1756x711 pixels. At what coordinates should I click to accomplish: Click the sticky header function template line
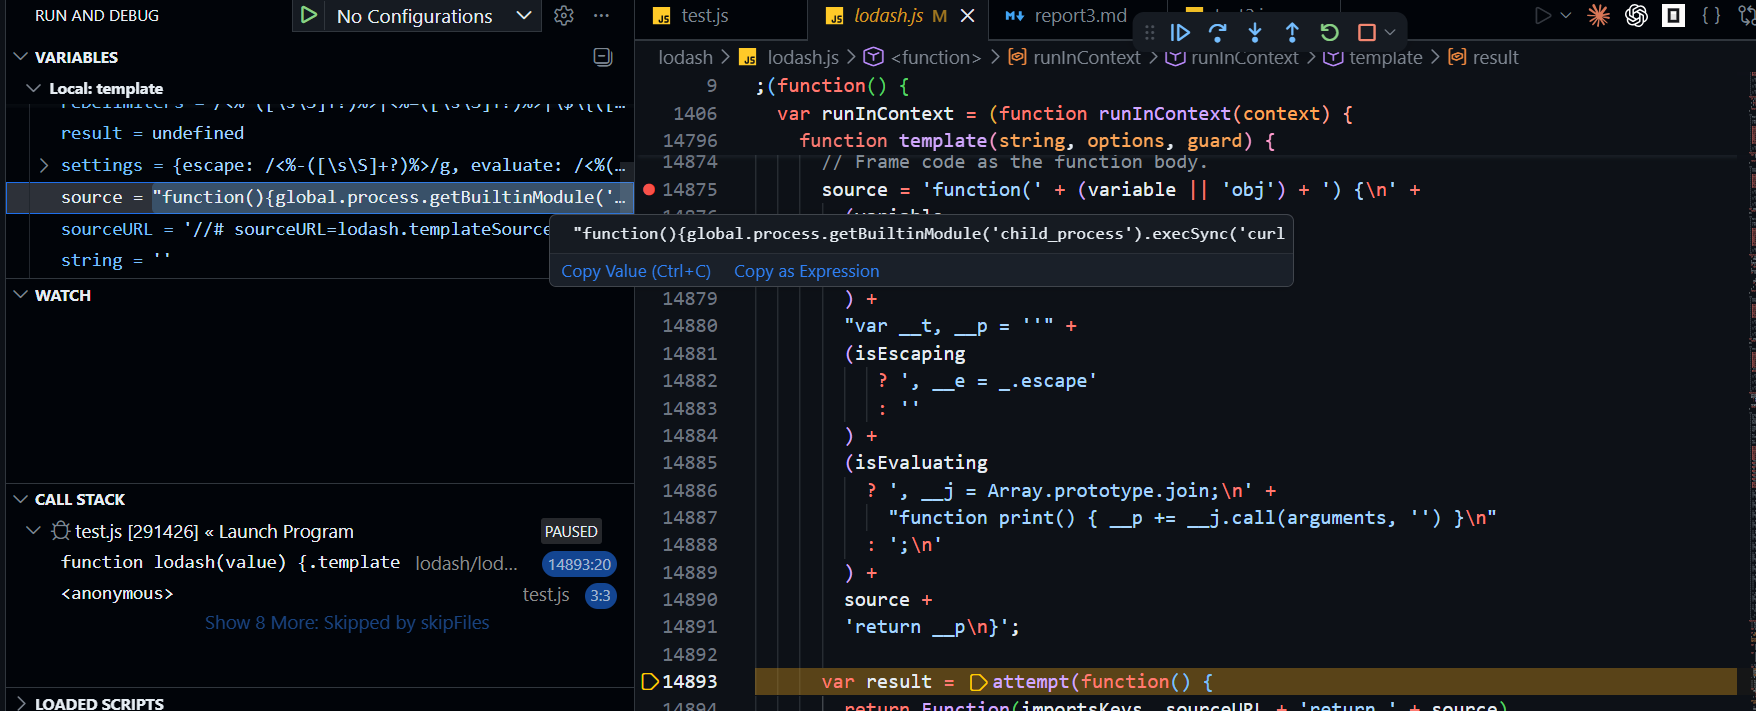[x=1037, y=141]
